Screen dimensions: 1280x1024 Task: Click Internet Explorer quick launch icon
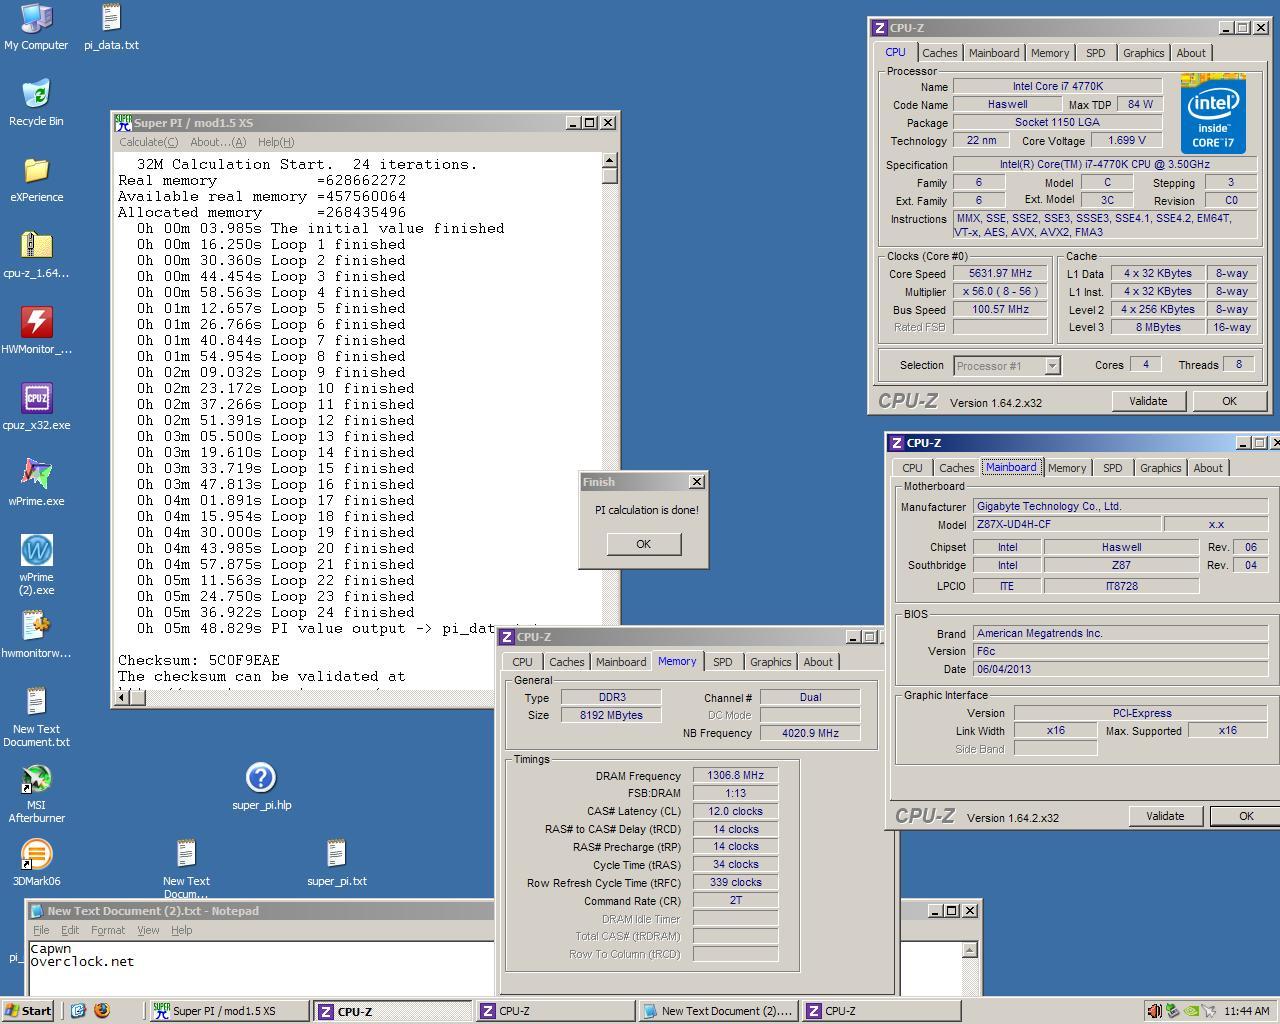pos(78,1010)
